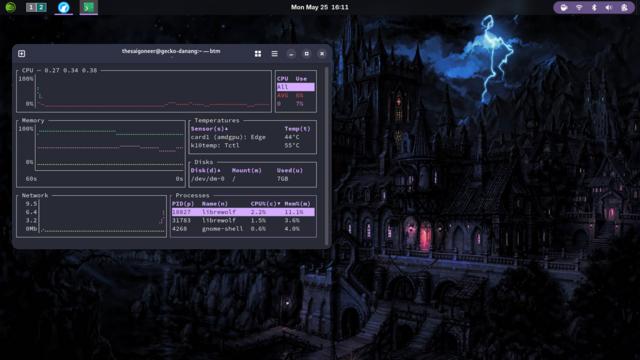Open a new terminal tab with plus icon
Screen dimensions: 640x360
coord(22,53)
